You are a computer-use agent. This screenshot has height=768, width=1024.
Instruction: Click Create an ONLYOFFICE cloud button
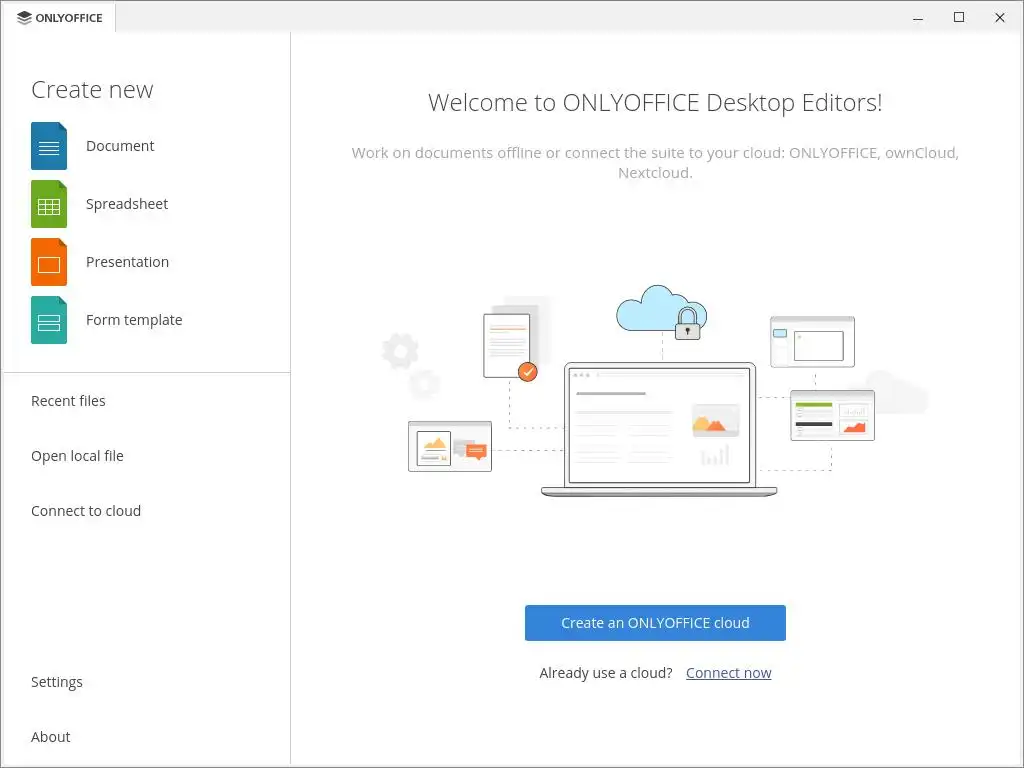coord(655,623)
